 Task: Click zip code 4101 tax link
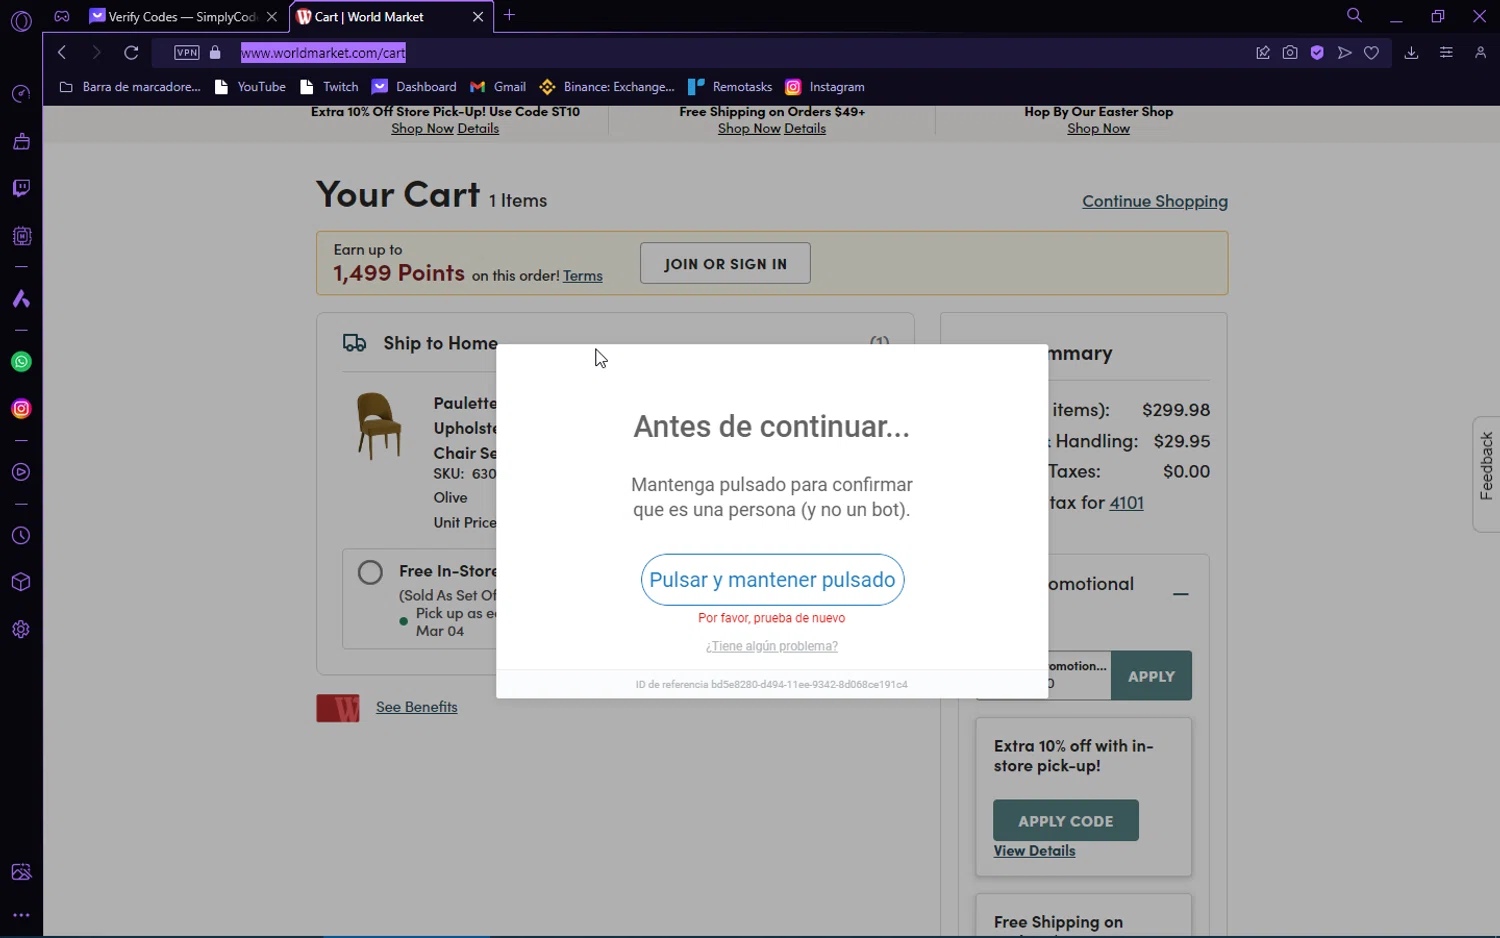click(1126, 503)
